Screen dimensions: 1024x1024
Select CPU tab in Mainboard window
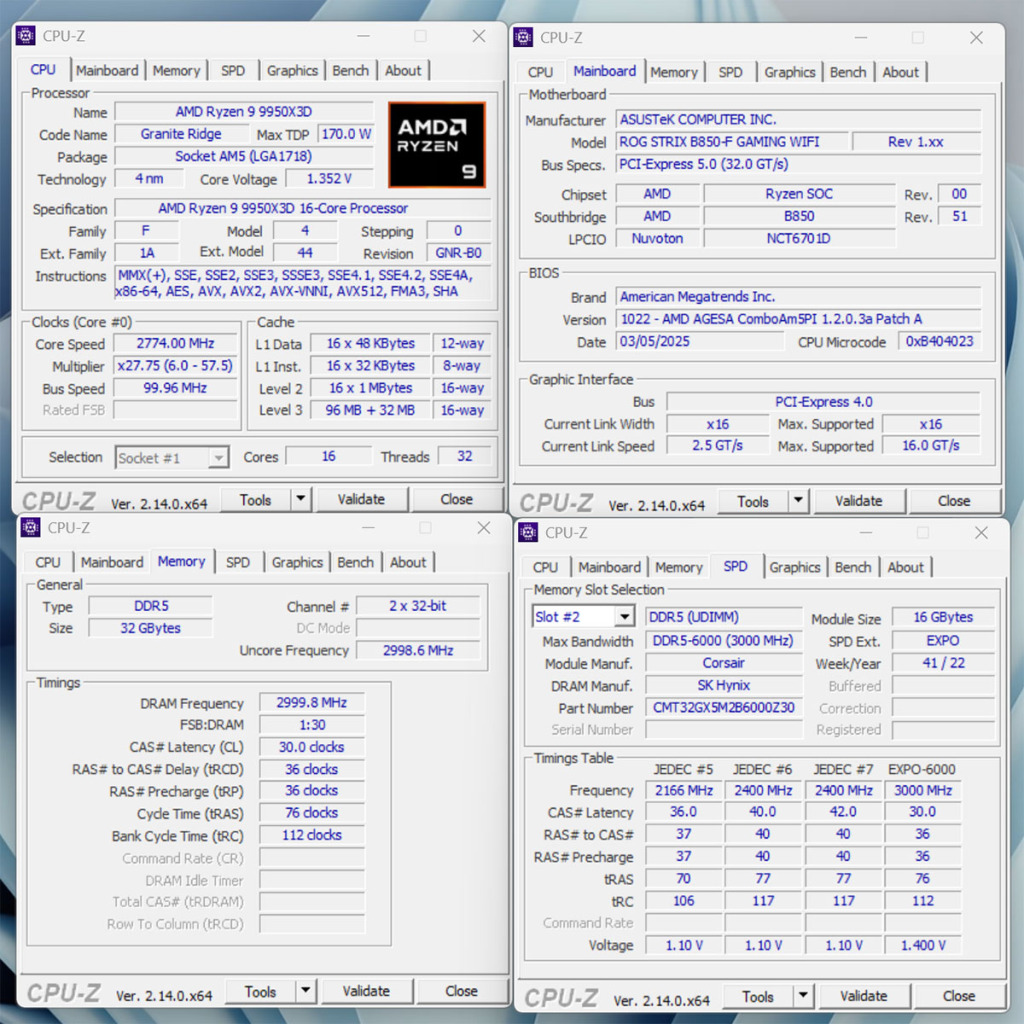[540, 72]
